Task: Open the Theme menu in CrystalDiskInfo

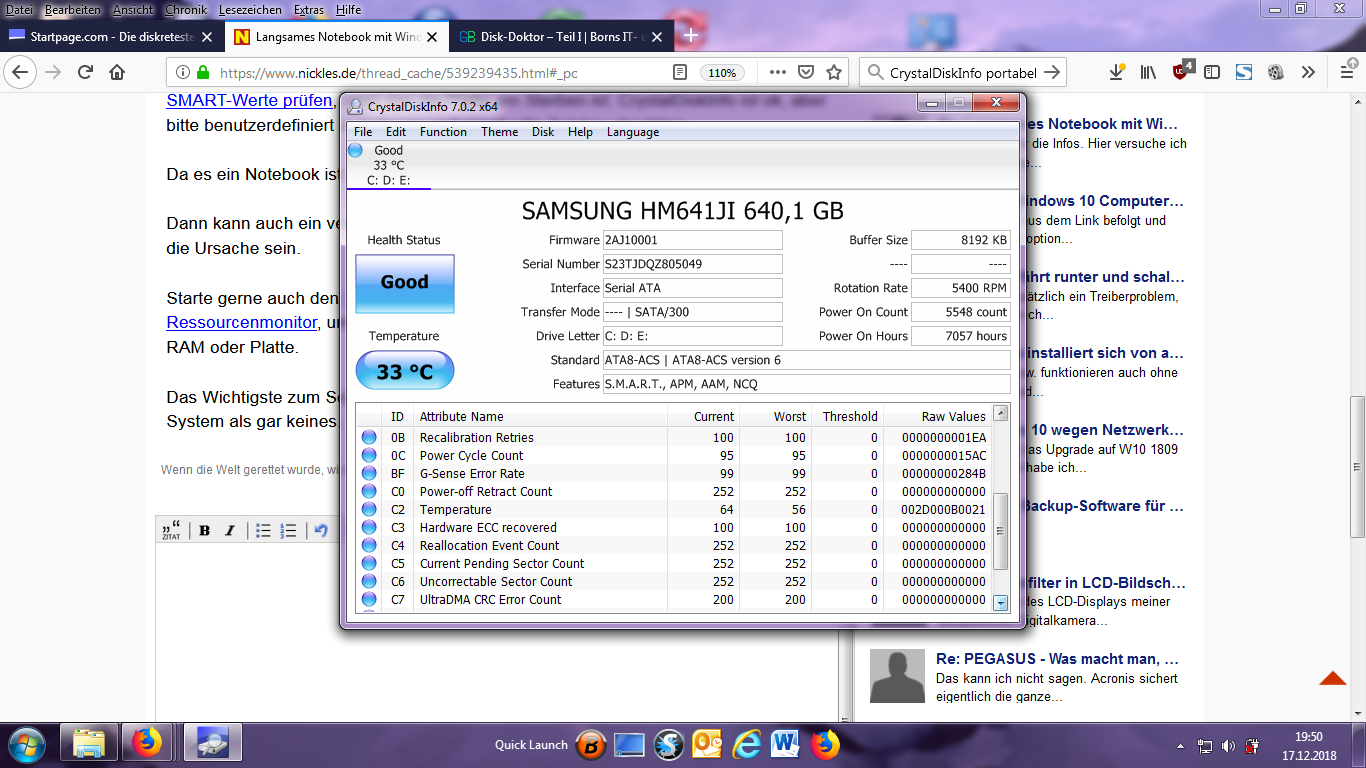Action: click(499, 132)
